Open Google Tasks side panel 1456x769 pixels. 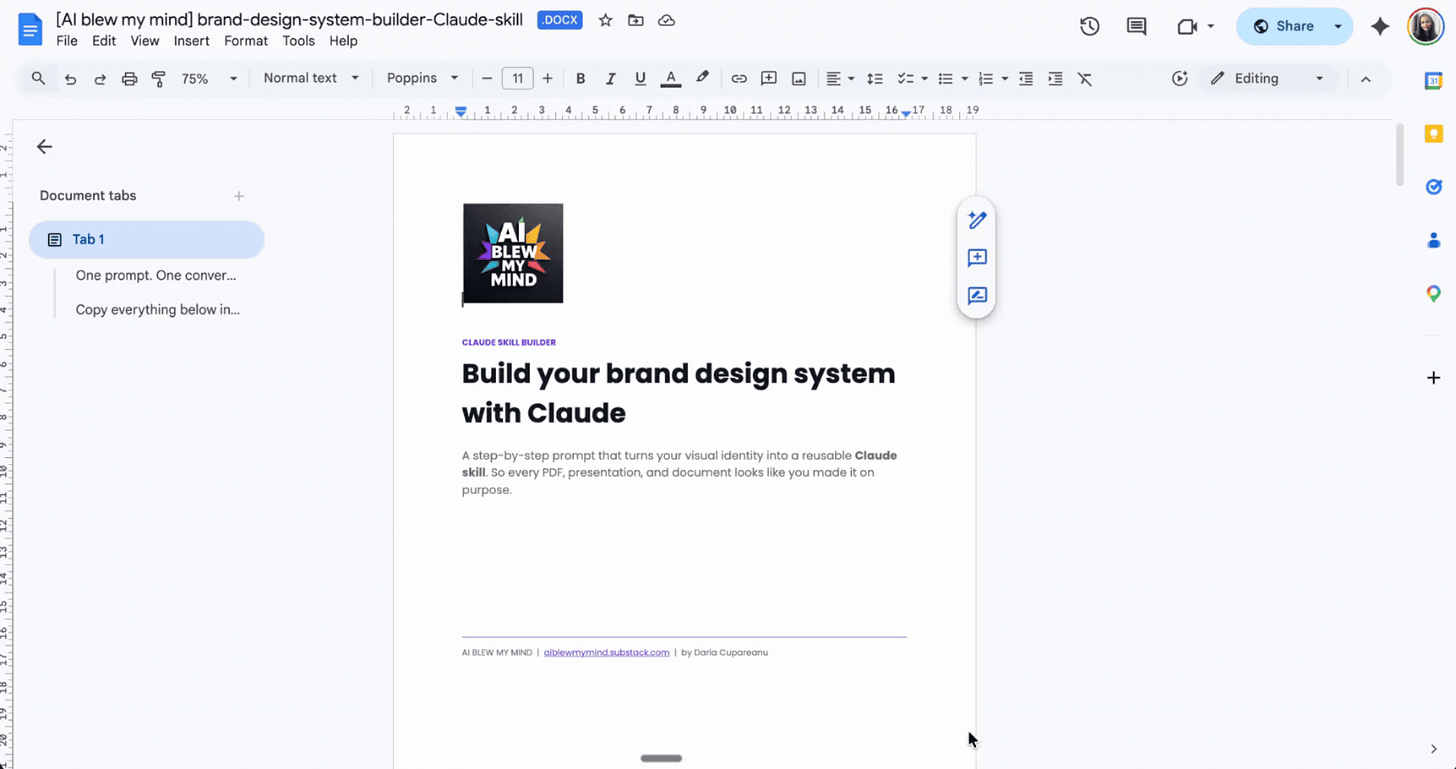coord(1433,187)
